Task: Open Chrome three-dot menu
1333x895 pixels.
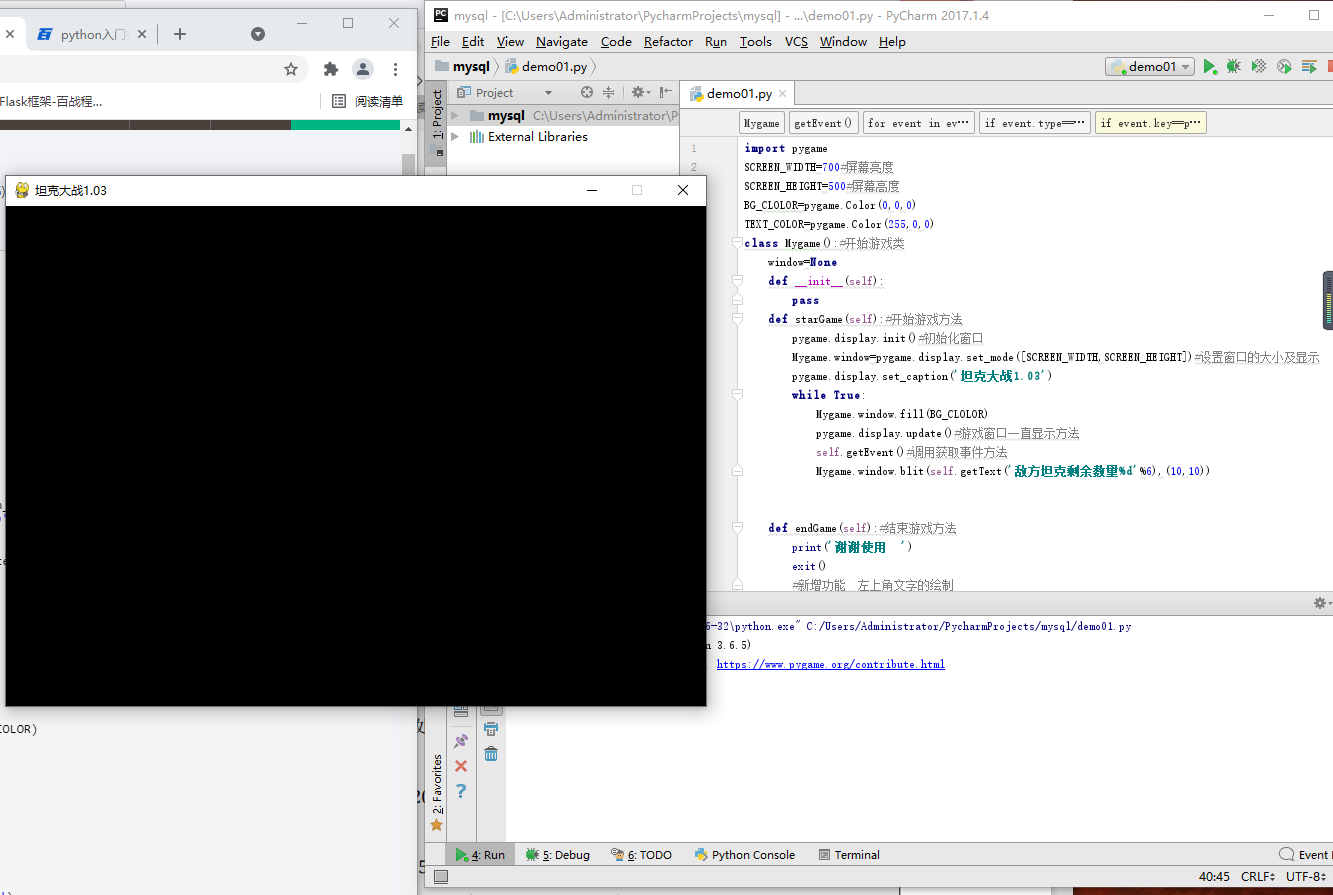Action: [x=396, y=69]
